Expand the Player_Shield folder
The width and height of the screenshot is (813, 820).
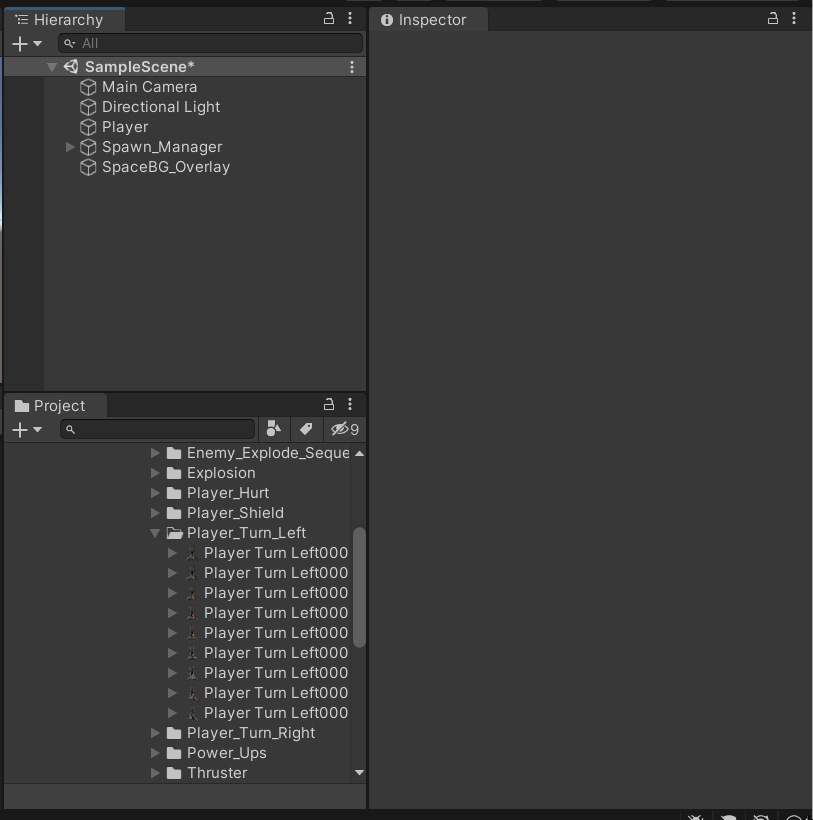[155, 513]
